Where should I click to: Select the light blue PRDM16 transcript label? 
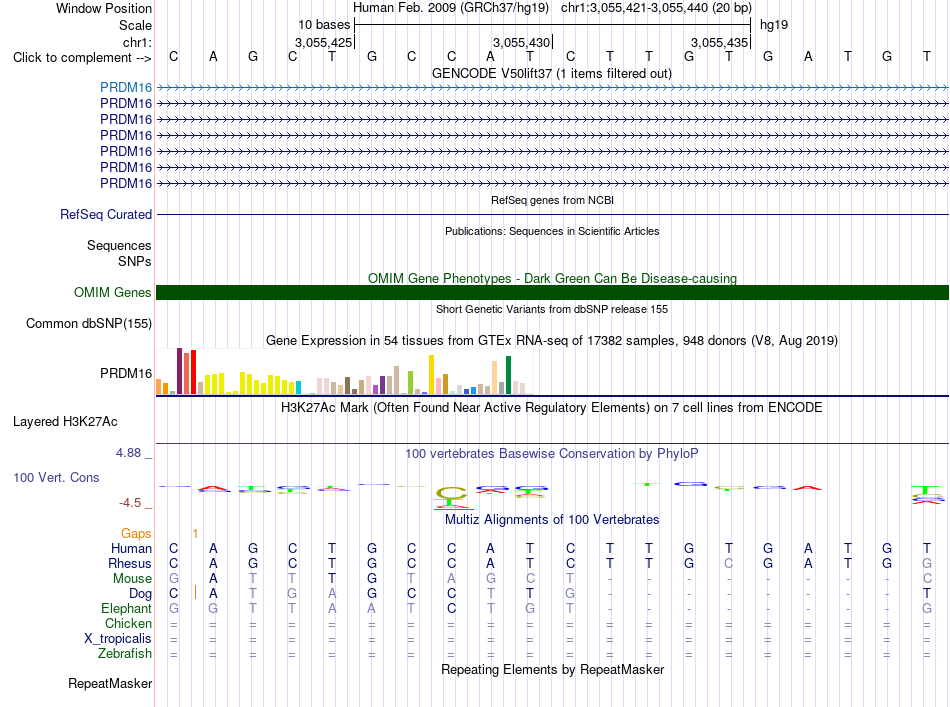(x=126, y=87)
